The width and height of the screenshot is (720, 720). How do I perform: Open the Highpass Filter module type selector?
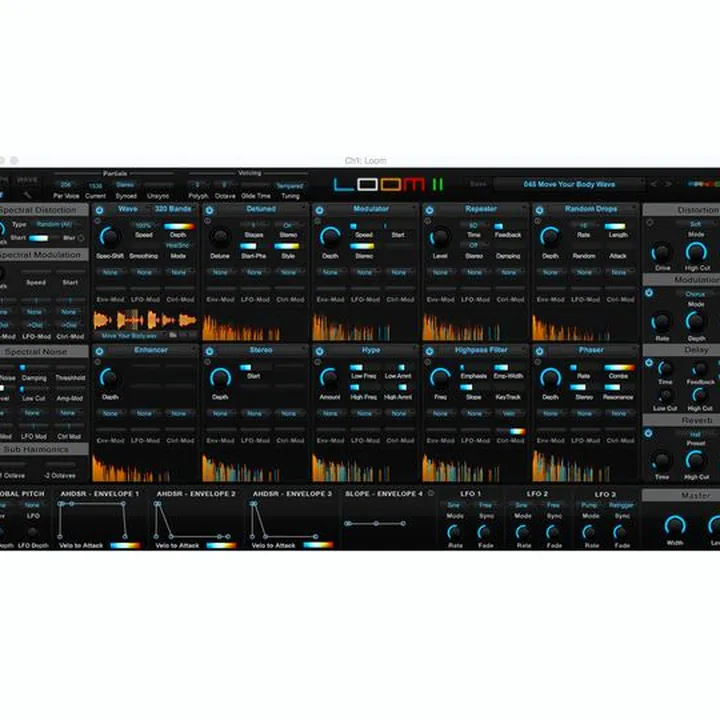click(x=481, y=350)
